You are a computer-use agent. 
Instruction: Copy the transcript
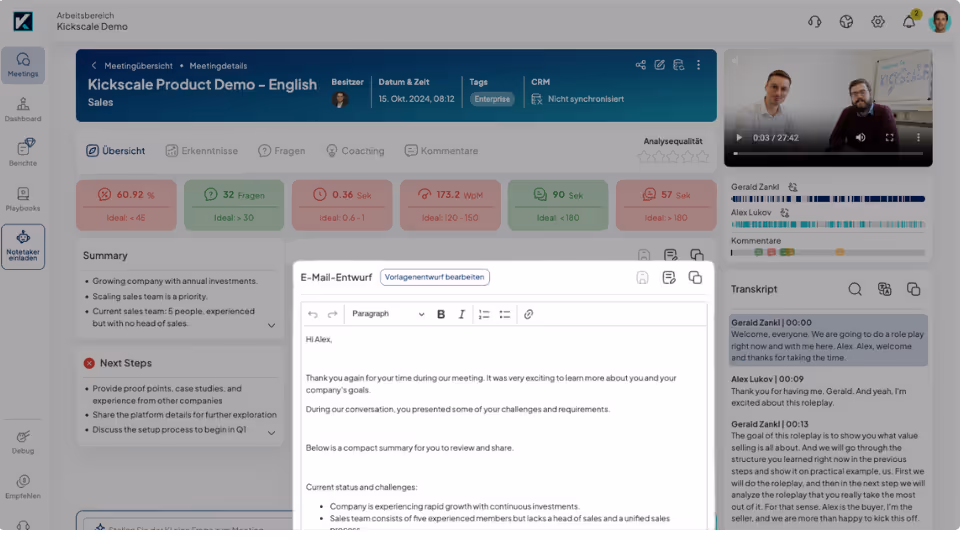click(x=913, y=289)
